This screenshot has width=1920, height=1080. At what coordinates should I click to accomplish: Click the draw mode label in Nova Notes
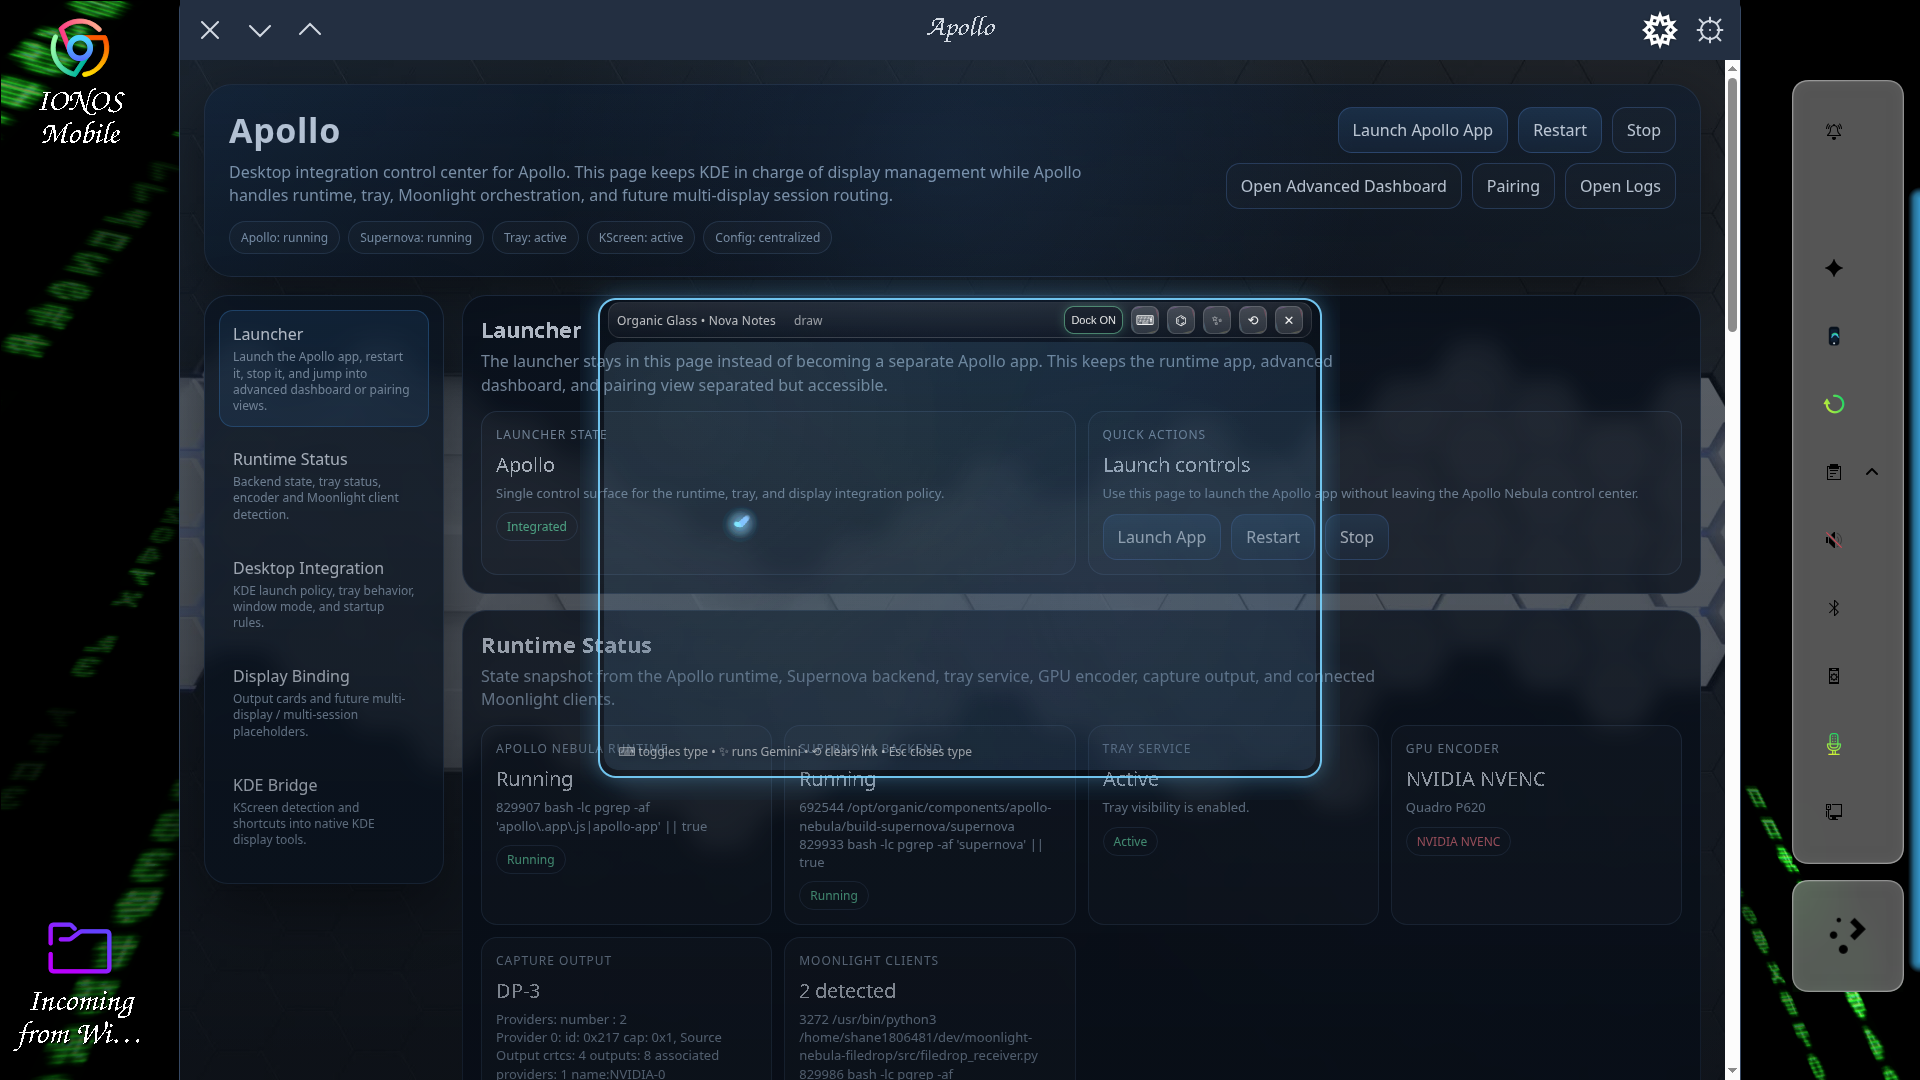808,320
